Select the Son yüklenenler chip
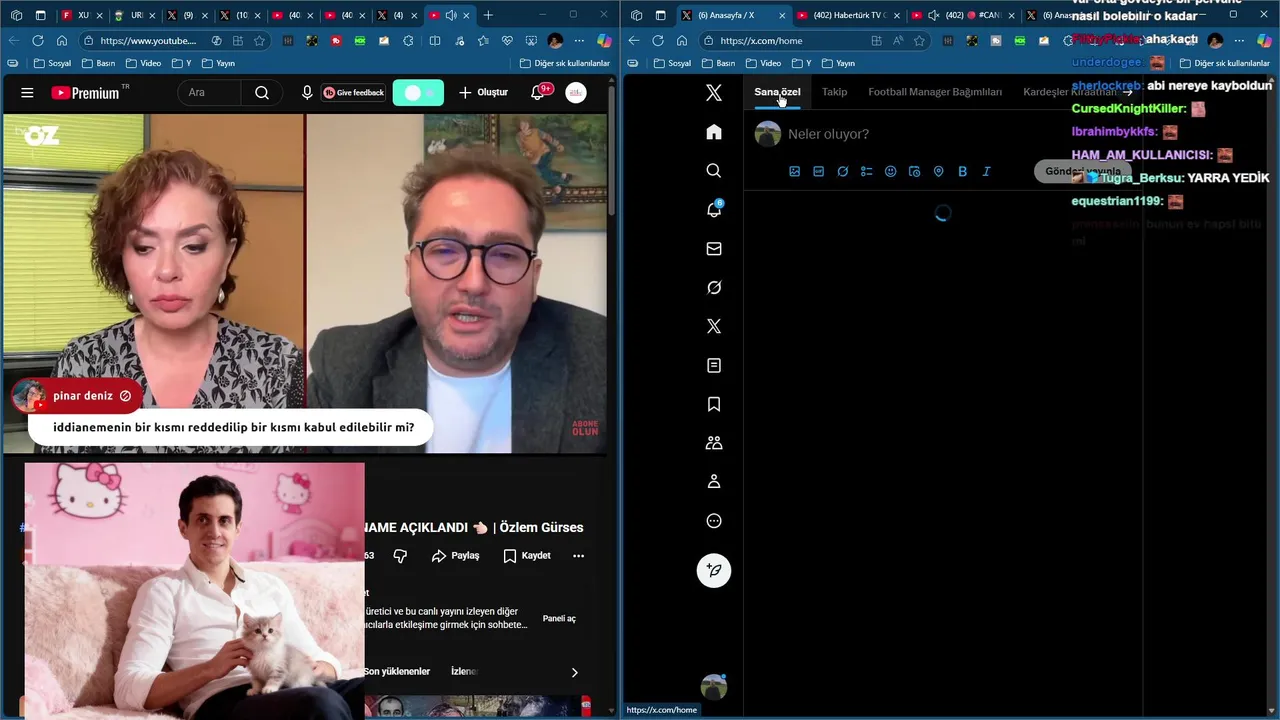Image resolution: width=1280 pixels, height=720 pixels. [397, 672]
